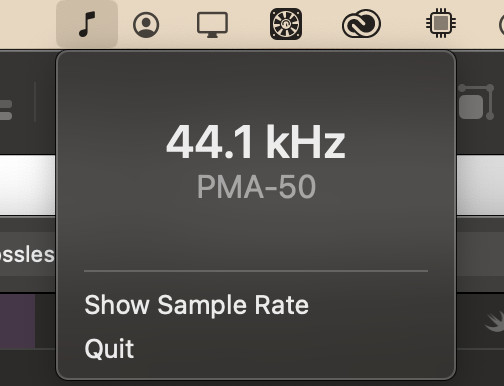
Task: Select the purple artwork thumbnail
Action: coord(17,321)
